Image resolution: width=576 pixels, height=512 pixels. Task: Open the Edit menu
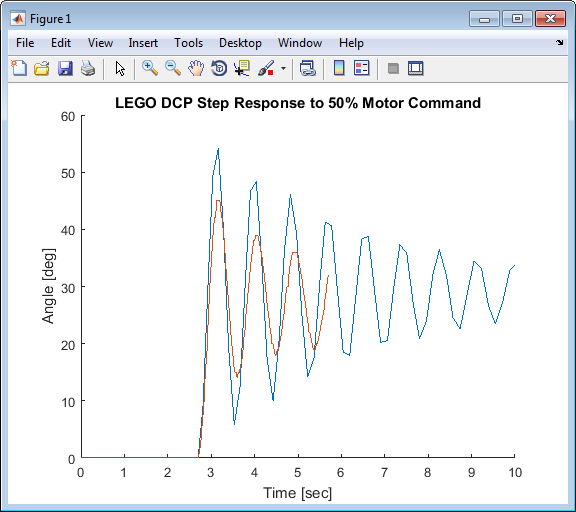(61, 43)
